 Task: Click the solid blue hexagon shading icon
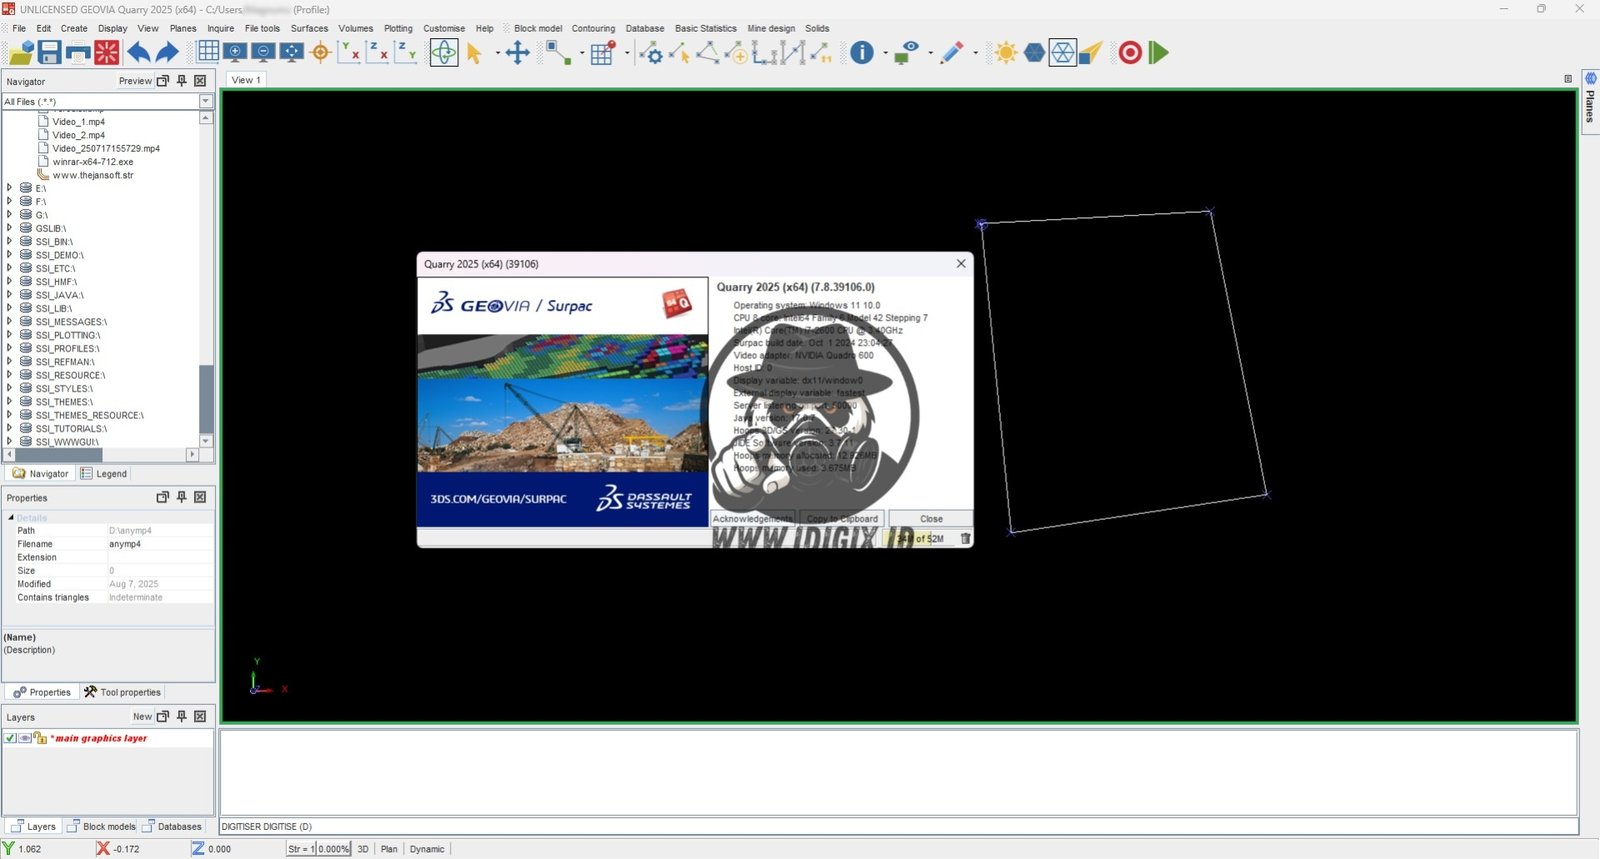point(1034,53)
